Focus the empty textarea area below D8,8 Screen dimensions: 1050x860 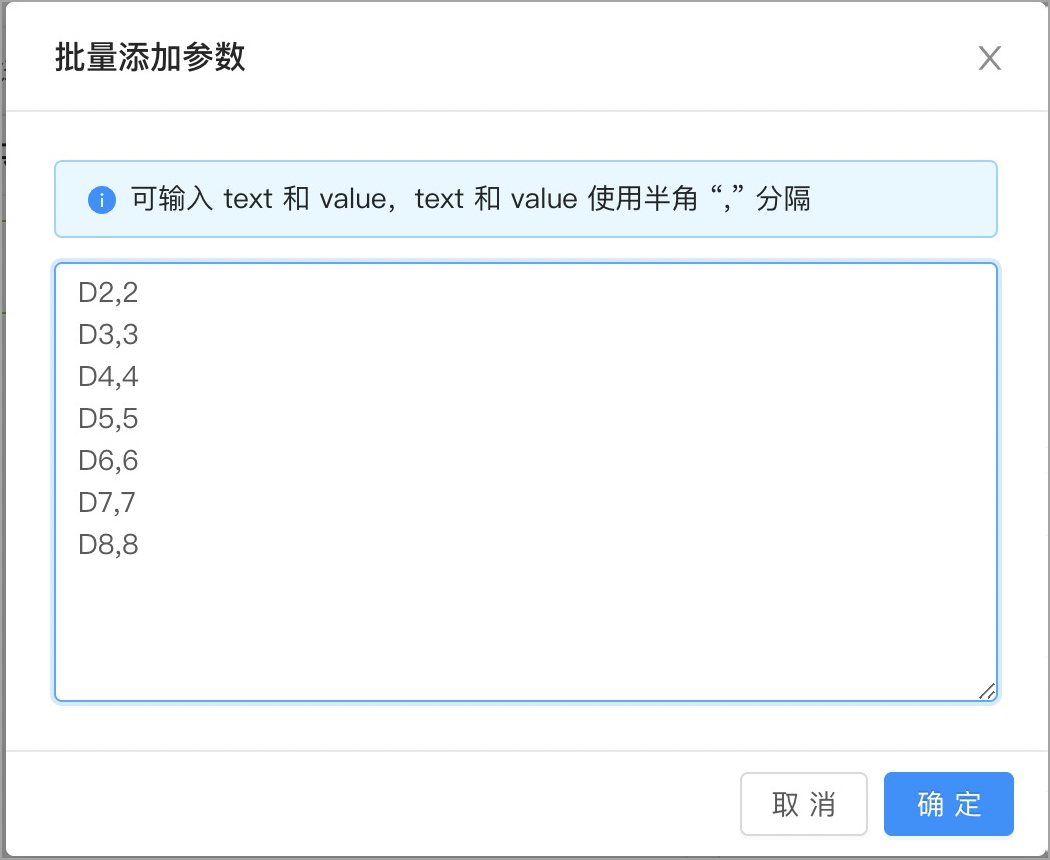pos(526,626)
